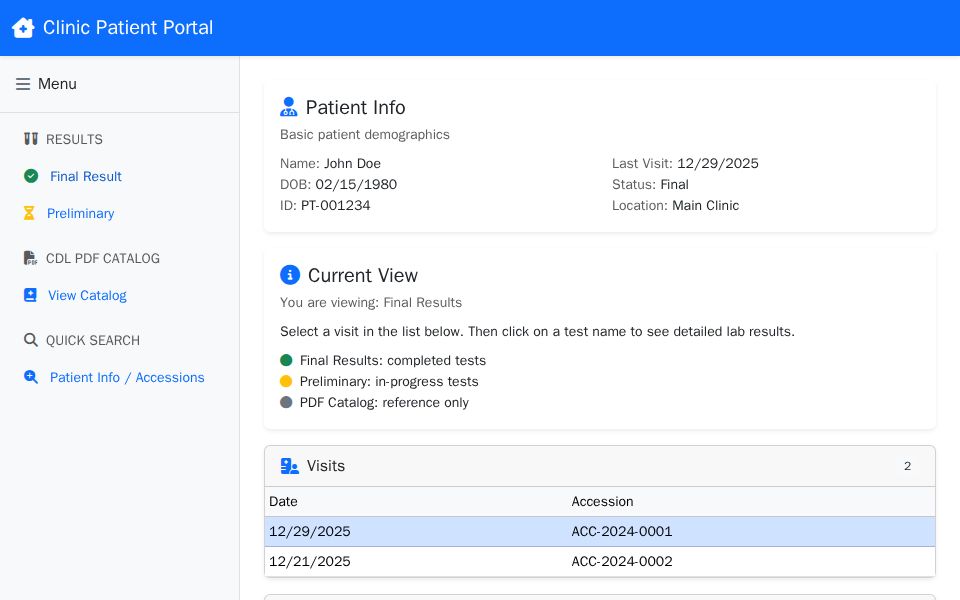Image resolution: width=960 pixels, height=600 pixels.
Task: Click the blue info icon beside Current View
Action: (x=290, y=275)
